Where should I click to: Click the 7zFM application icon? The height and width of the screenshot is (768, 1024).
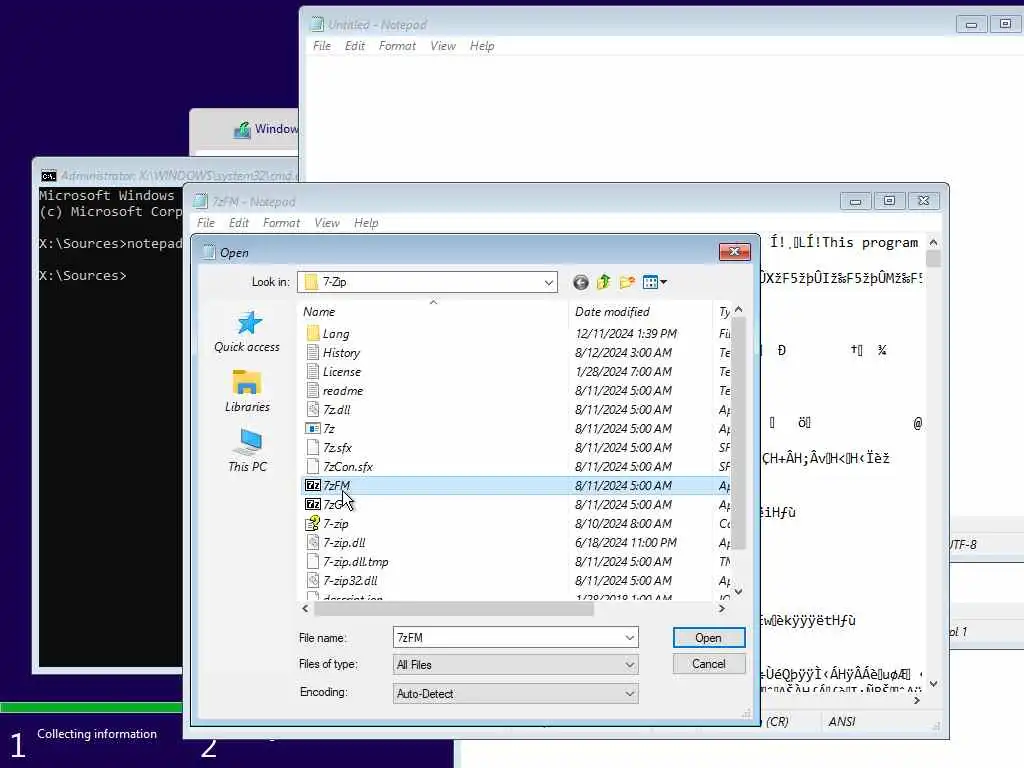coord(313,485)
